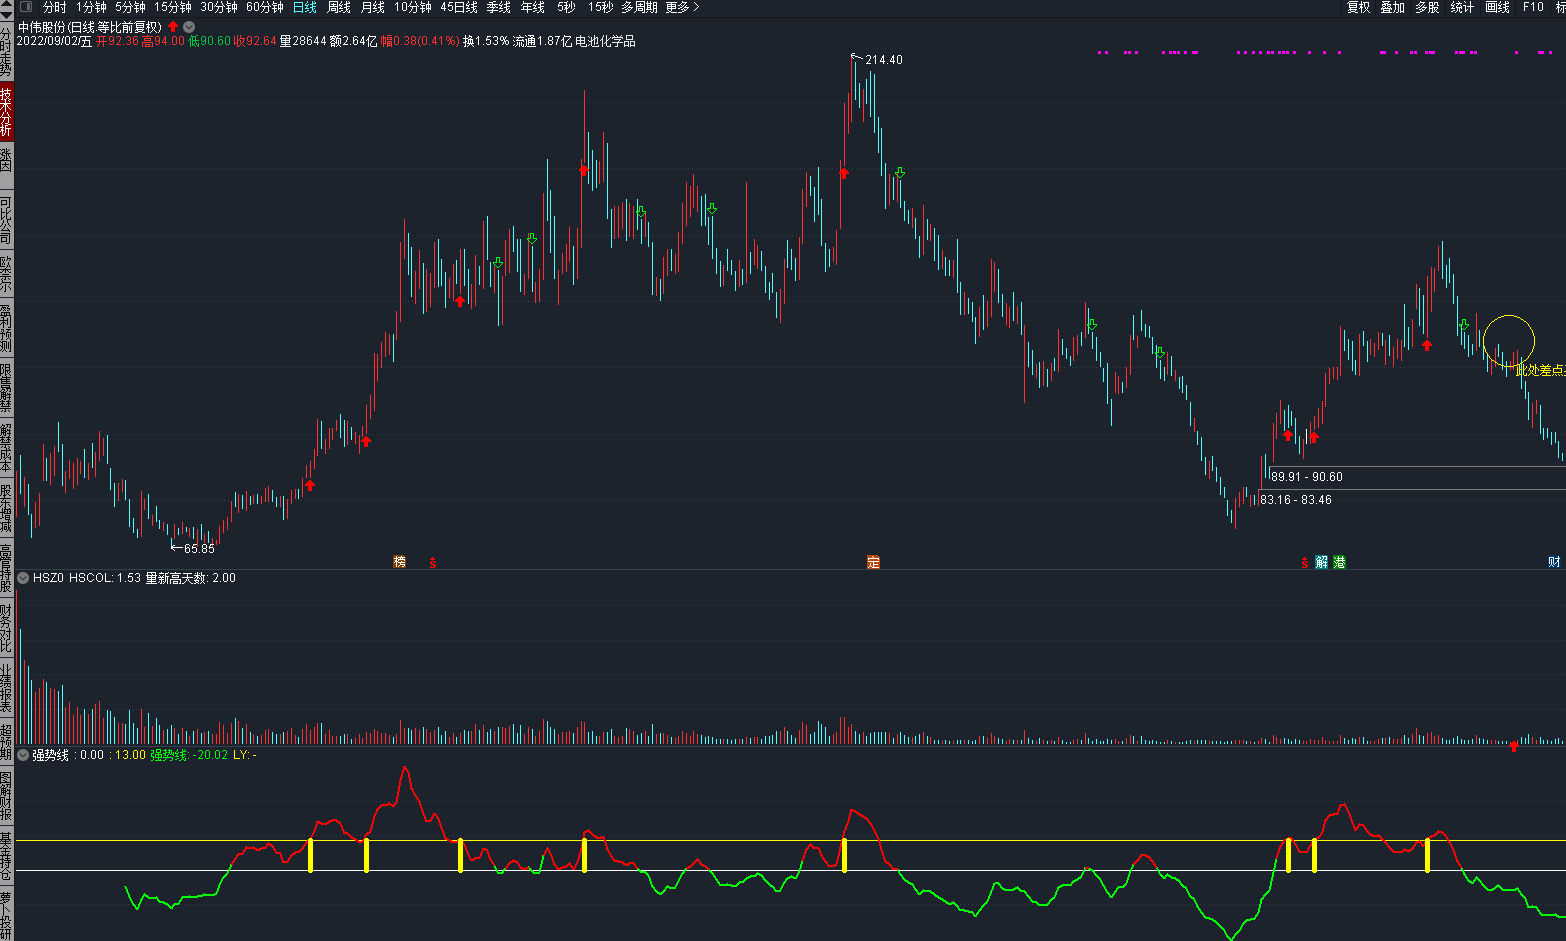This screenshot has height=941, width=1566.
Task: Click the red arrow in volume panel
Action: [1513, 746]
